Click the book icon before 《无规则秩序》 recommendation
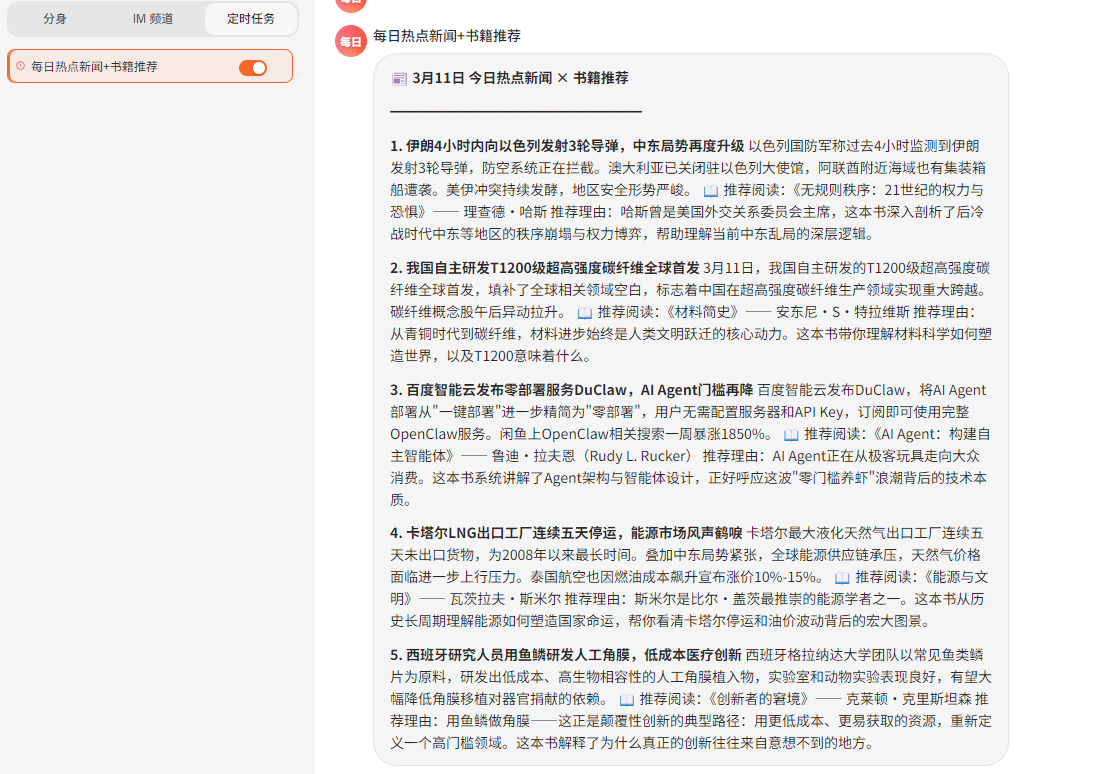This screenshot has height=774, width=1107. pyautogui.click(x=711, y=190)
